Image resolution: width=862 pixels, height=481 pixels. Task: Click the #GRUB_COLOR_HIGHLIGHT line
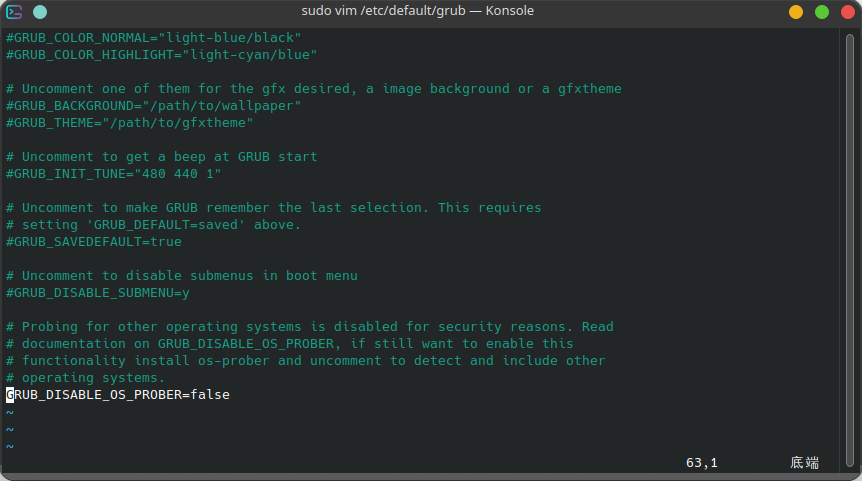tap(161, 54)
